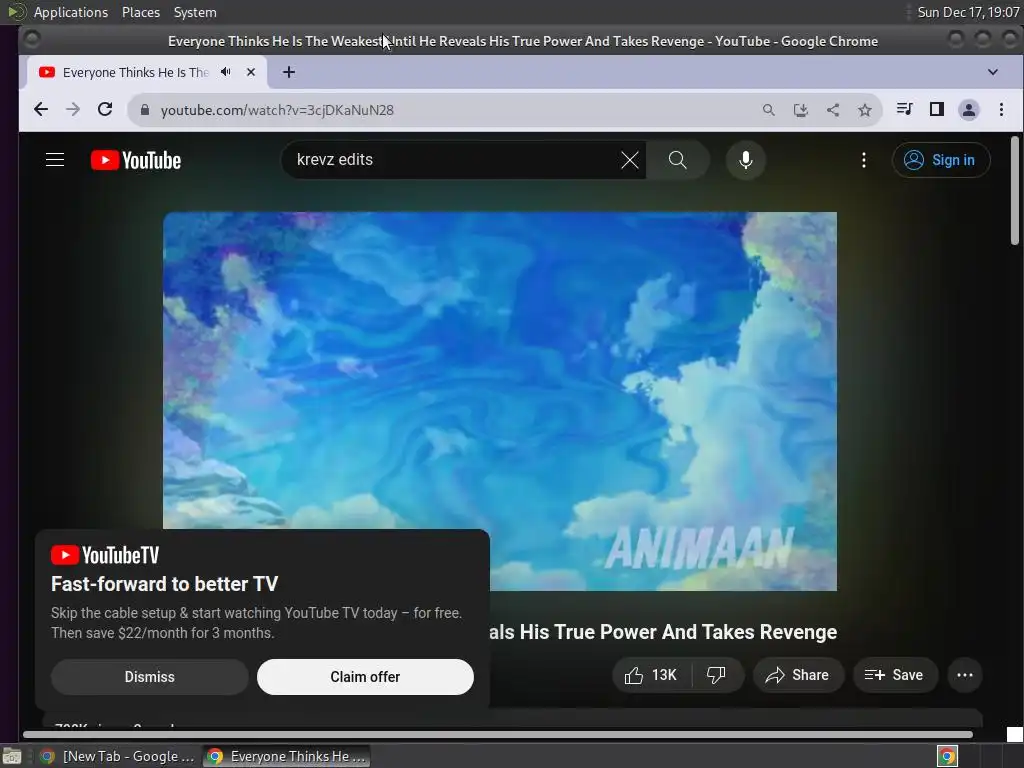The image size is (1024, 768).
Task: Open the Places menu
Action: pyautogui.click(x=141, y=12)
